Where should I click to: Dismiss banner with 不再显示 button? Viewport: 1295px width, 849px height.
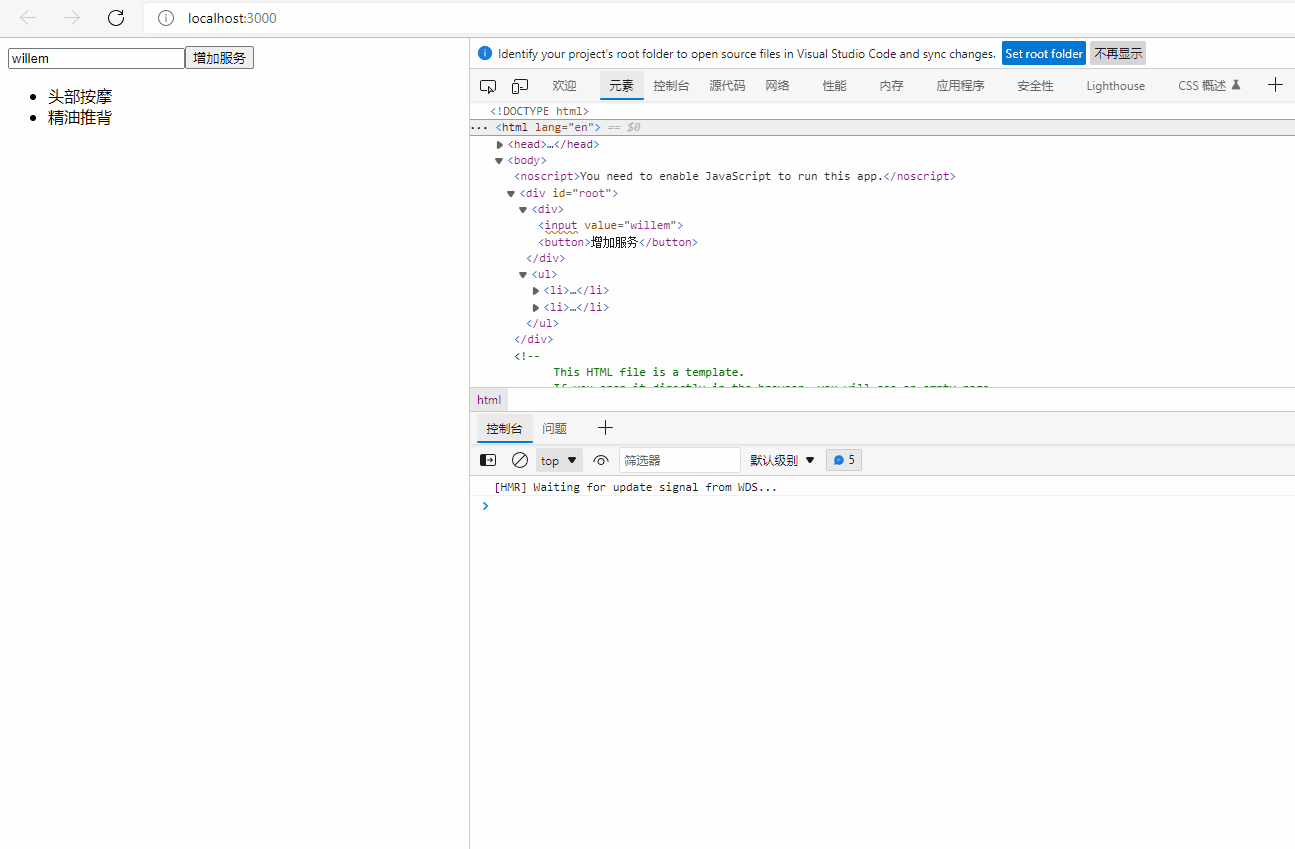1118,54
